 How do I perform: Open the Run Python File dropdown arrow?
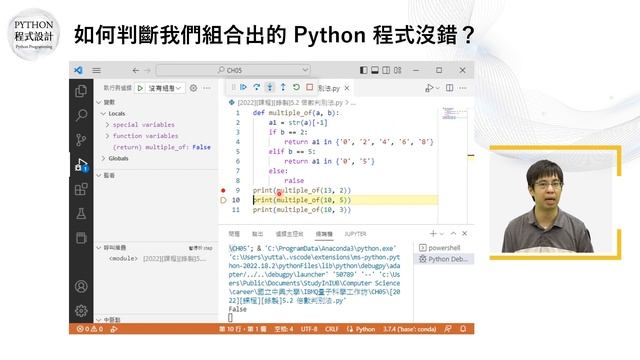point(438,88)
